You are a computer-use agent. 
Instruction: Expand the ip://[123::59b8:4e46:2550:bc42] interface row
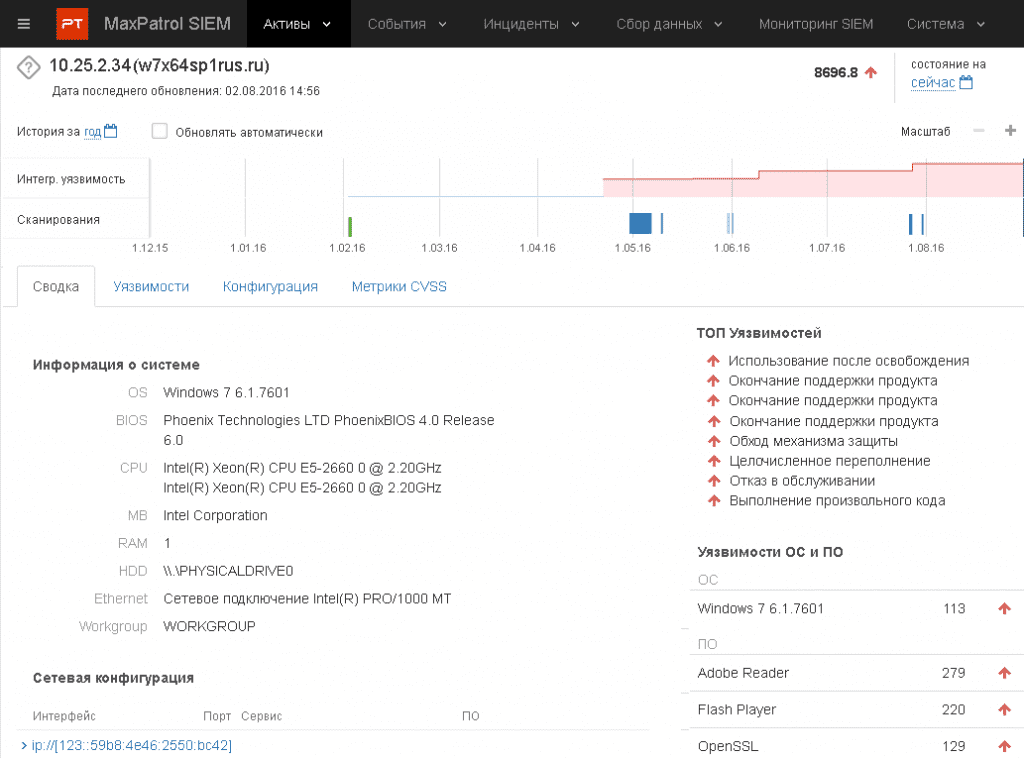[x=24, y=745]
